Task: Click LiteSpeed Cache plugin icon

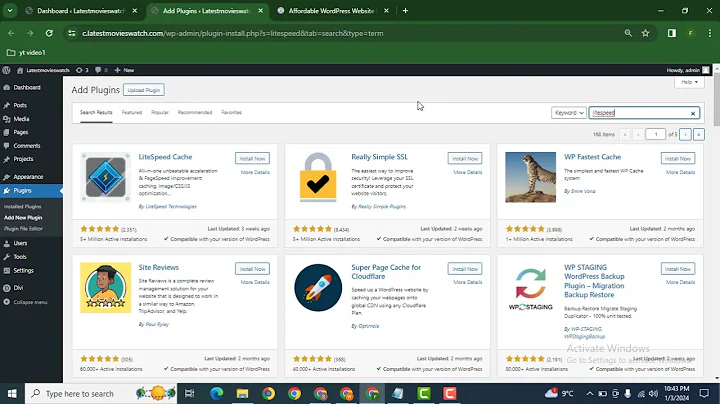Action: tap(106, 177)
